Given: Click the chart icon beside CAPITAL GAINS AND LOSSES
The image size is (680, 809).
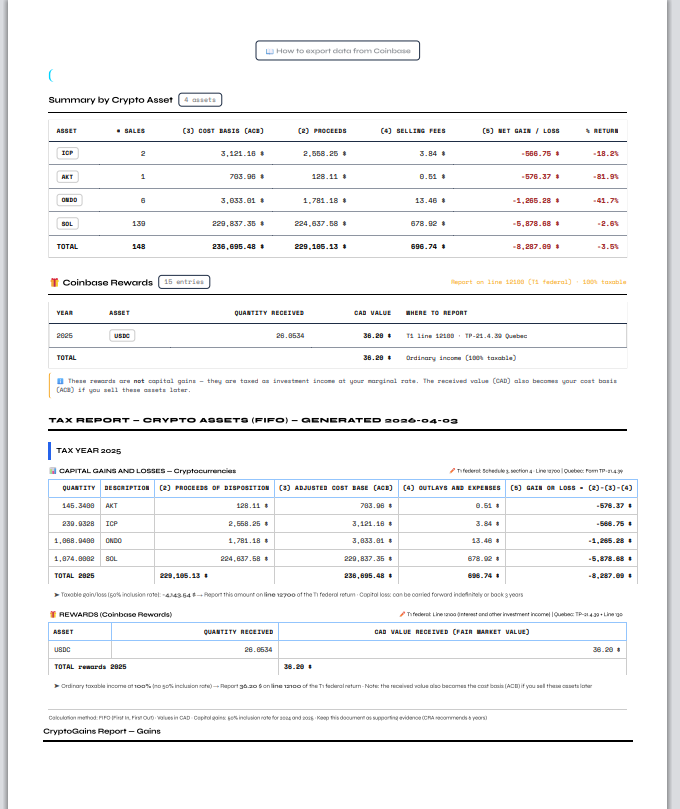Looking at the screenshot, I should click(x=52, y=471).
